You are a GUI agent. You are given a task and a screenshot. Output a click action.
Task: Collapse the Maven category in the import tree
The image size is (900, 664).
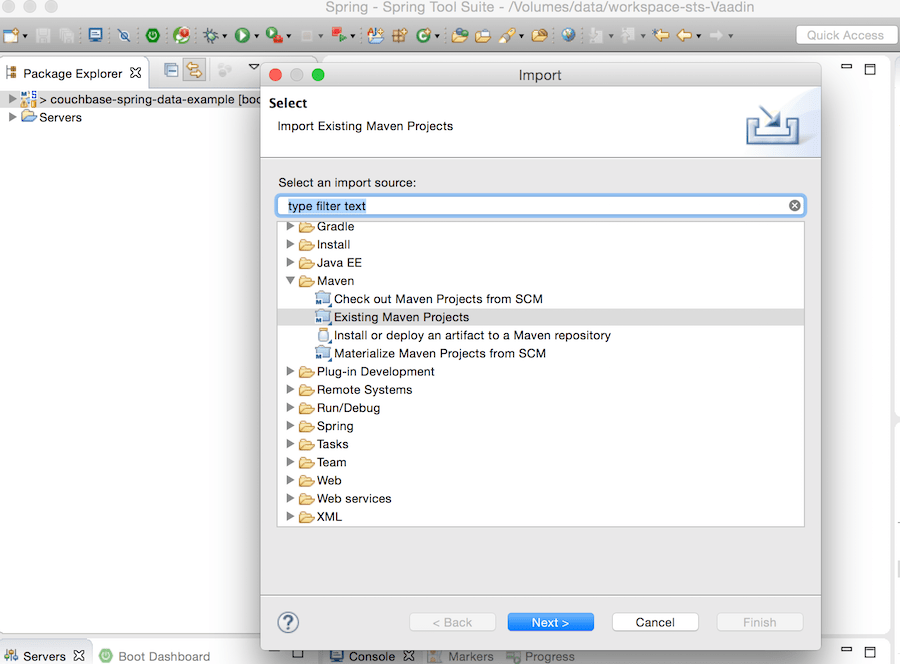pos(290,280)
